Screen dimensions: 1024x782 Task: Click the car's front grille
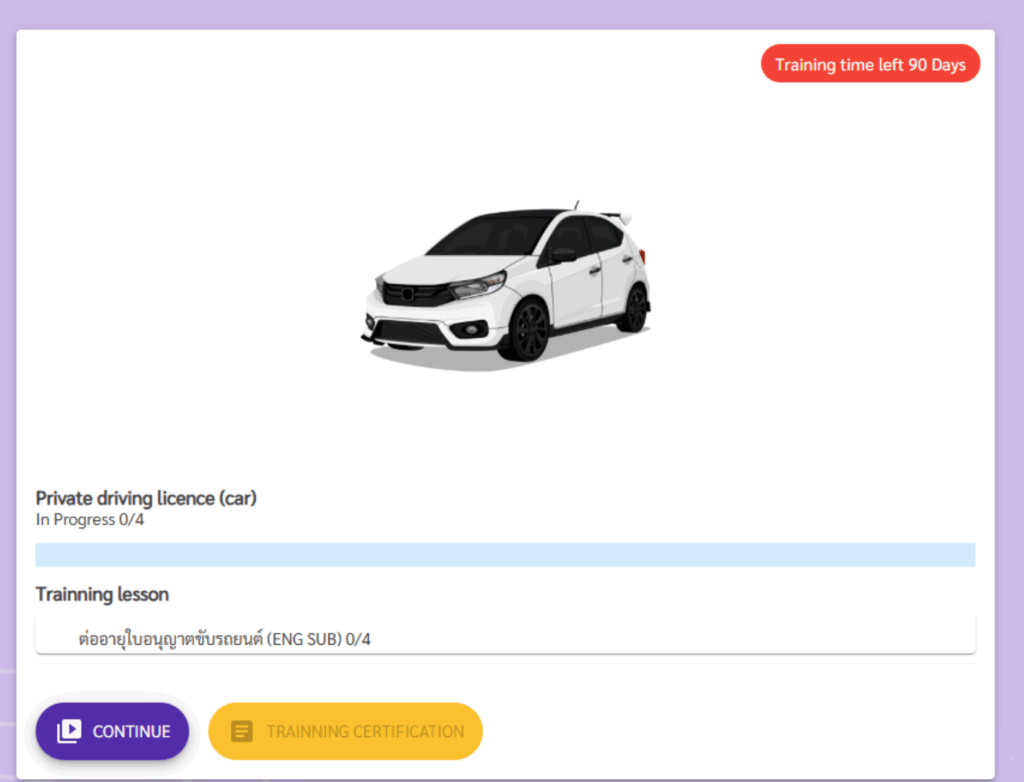pos(412,295)
